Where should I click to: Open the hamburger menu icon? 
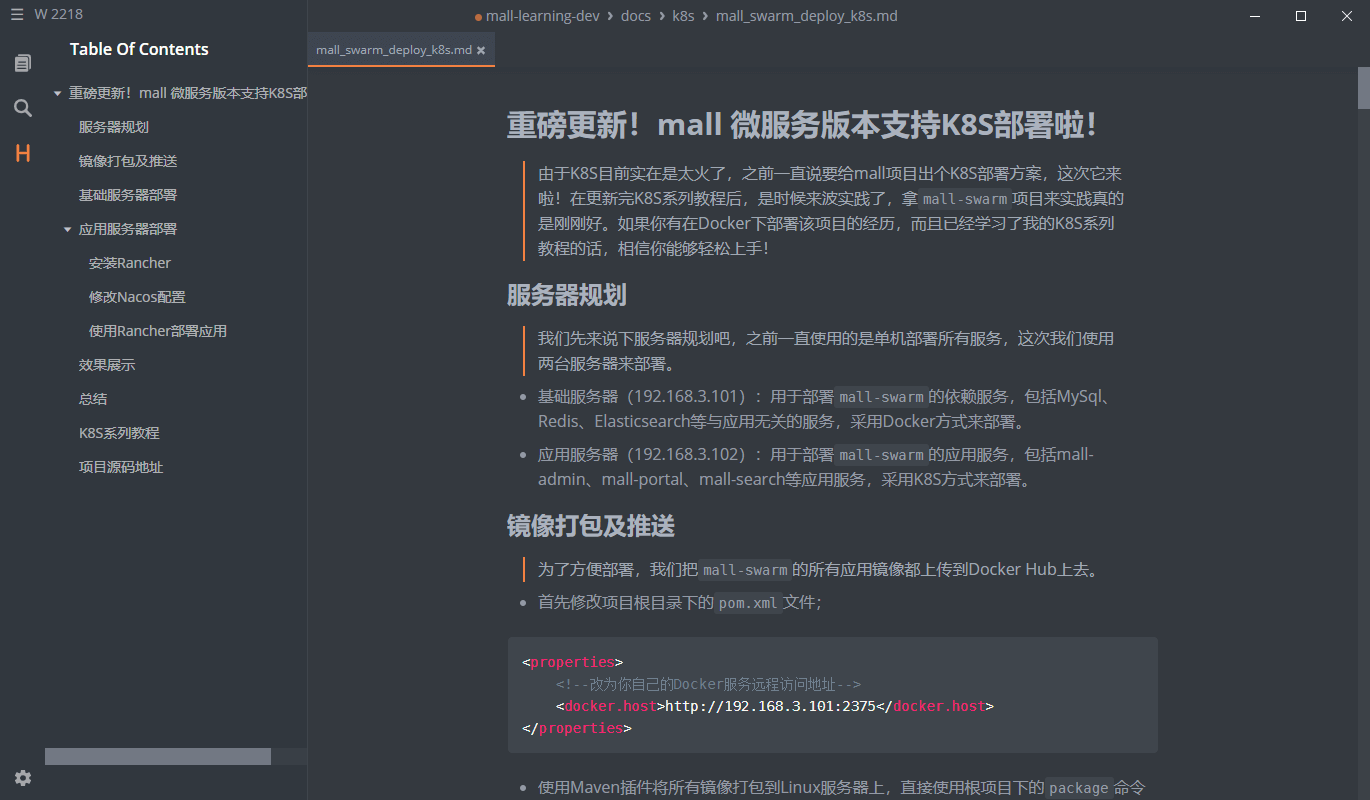pyautogui.click(x=17, y=16)
